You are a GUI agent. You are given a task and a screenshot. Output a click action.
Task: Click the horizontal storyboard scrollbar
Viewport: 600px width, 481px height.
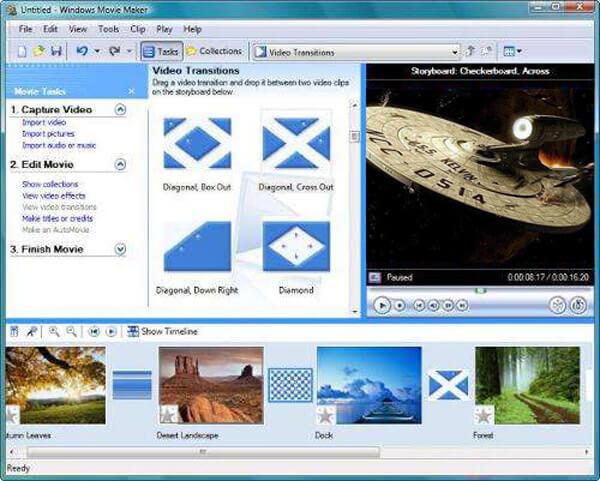point(203,452)
